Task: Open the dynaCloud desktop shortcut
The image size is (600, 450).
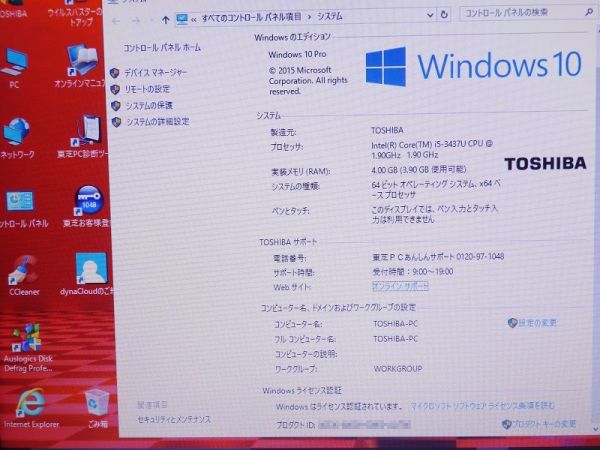Action: coord(89,274)
